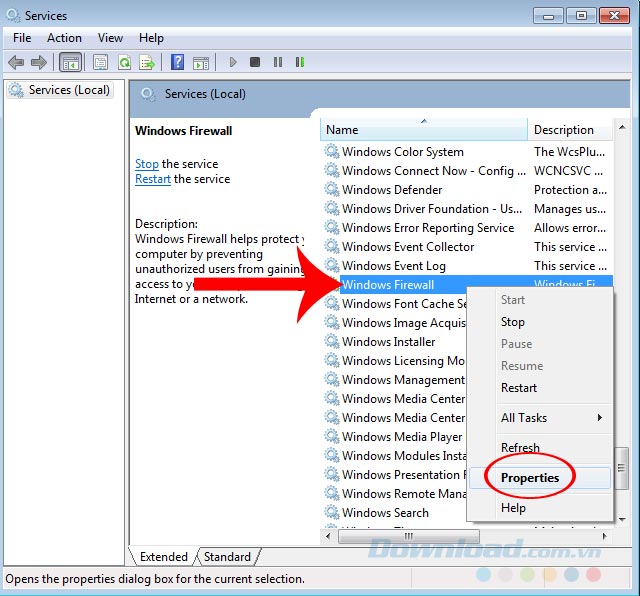Click the Back arrow toolbar icon

click(16, 62)
